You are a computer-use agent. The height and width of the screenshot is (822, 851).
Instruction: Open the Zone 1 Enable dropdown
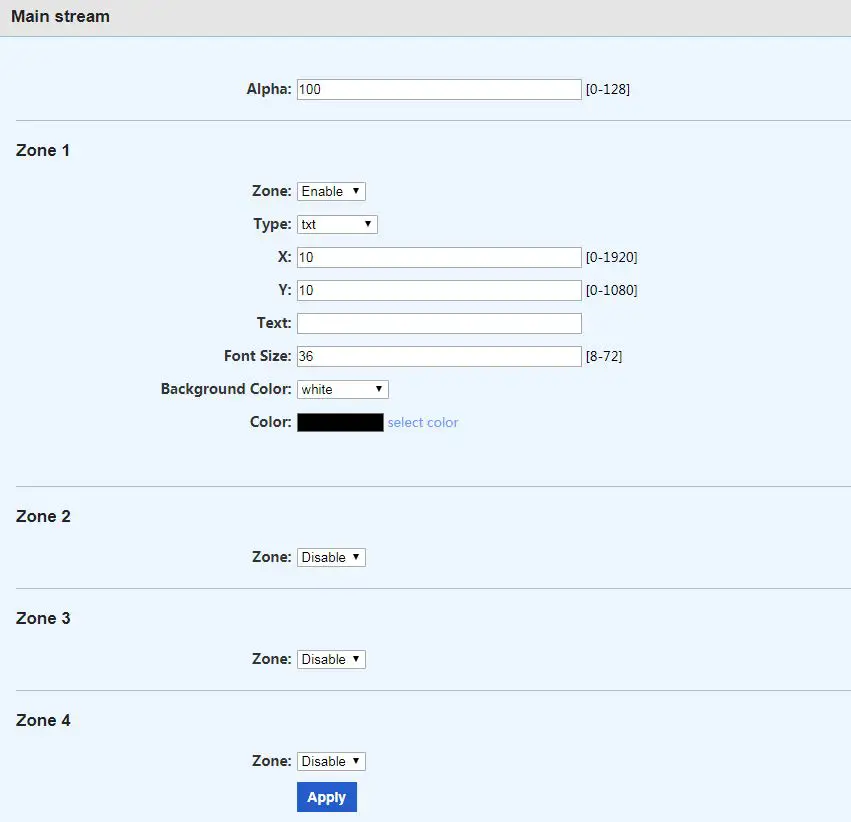pos(331,192)
